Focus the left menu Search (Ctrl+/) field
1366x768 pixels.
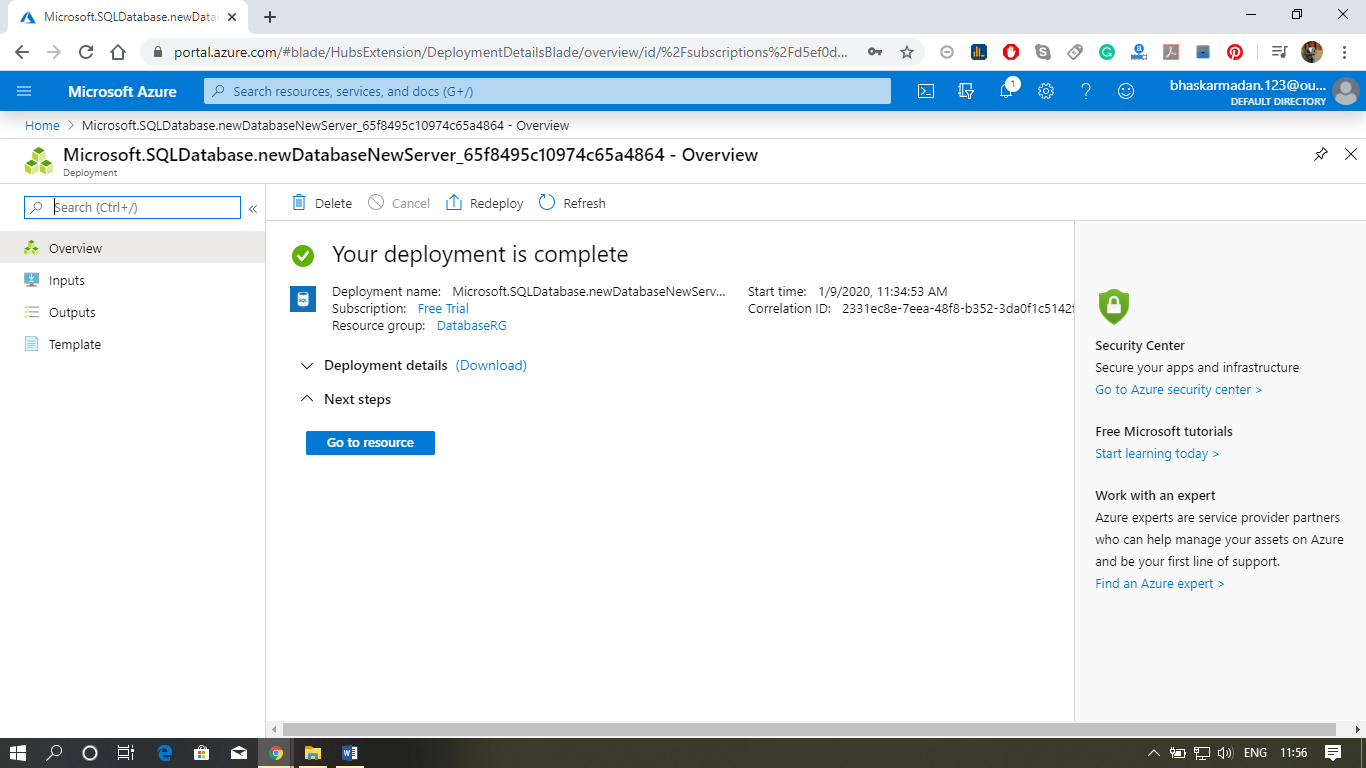[x=133, y=207]
